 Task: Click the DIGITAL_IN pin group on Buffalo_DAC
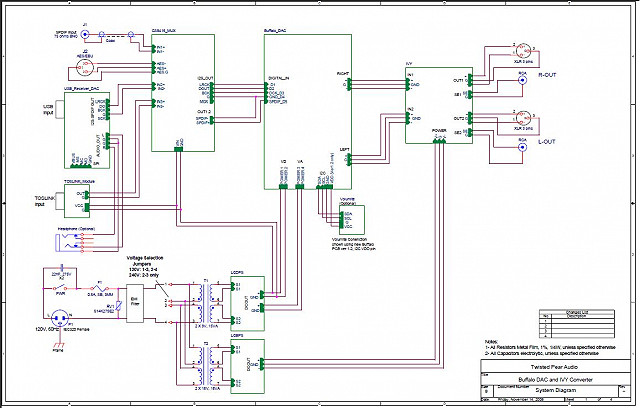[274, 92]
